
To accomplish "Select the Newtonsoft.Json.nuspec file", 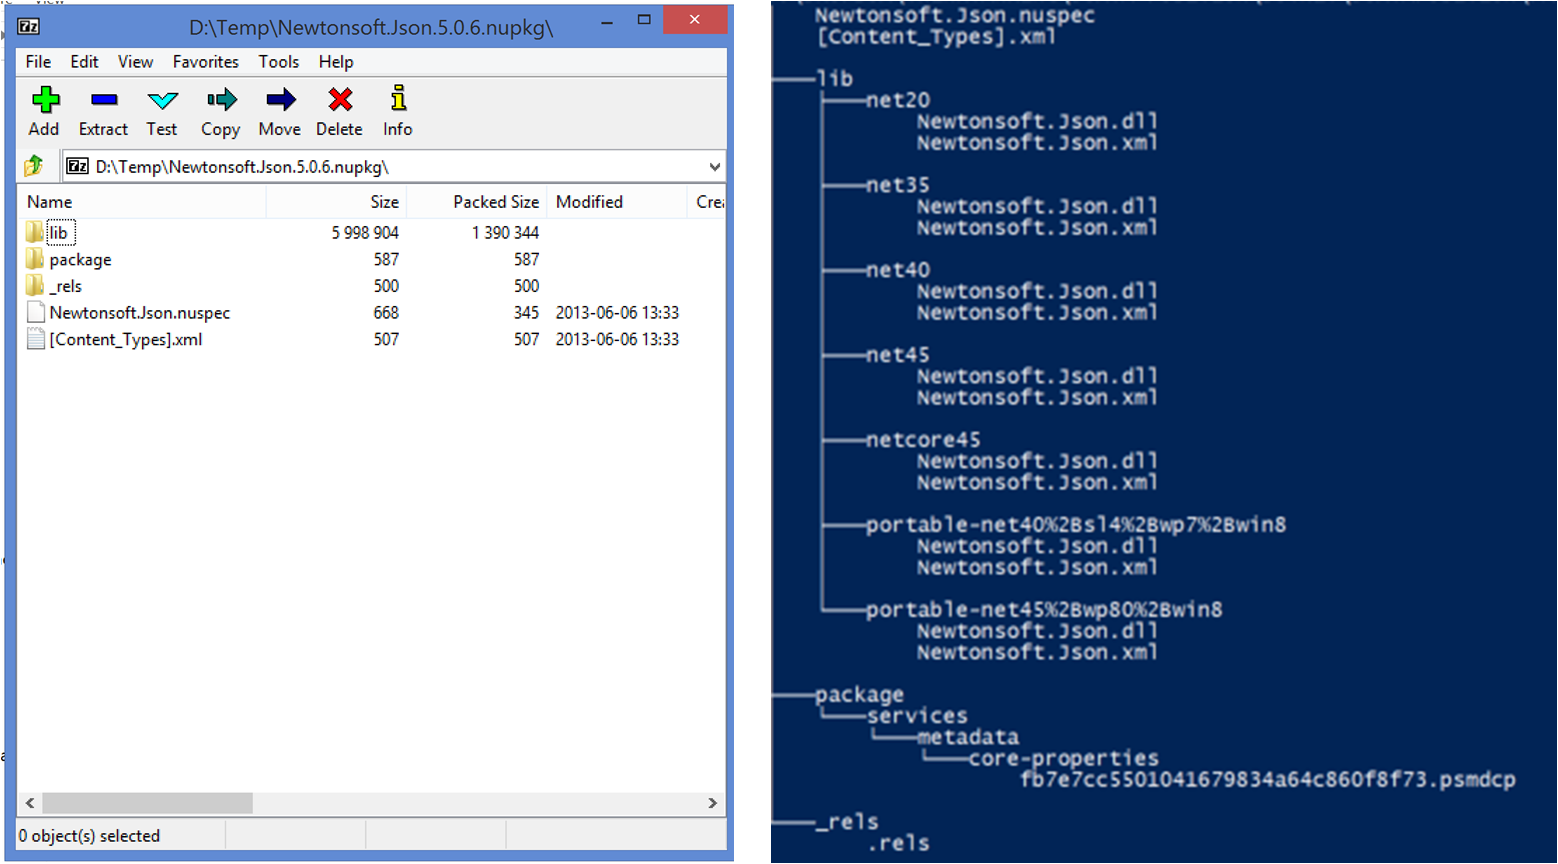I will 139,313.
